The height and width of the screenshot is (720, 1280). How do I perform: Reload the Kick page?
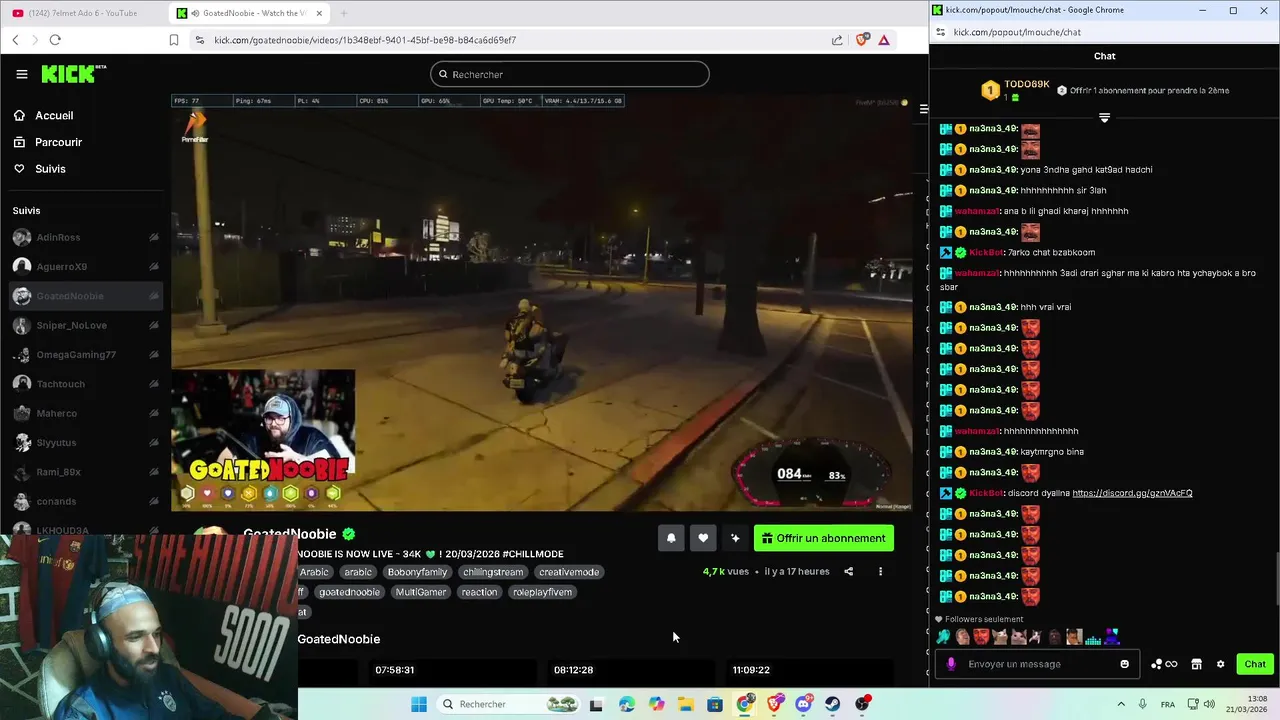point(55,40)
